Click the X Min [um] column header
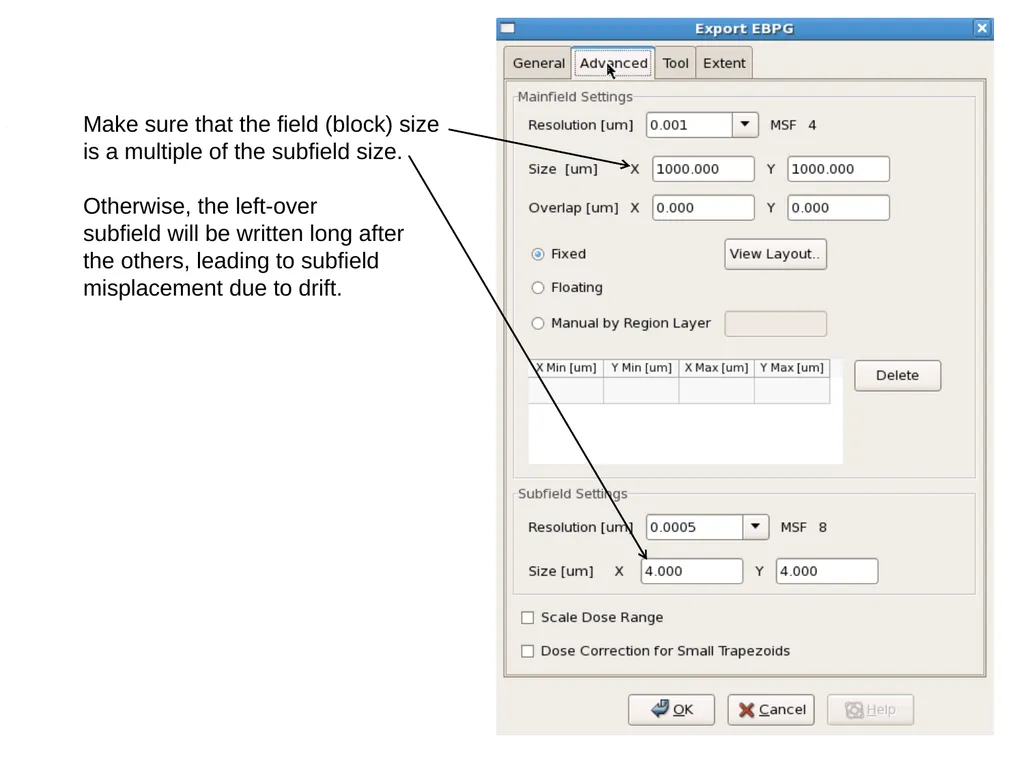The image size is (1024, 768). click(x=566, y=368)
